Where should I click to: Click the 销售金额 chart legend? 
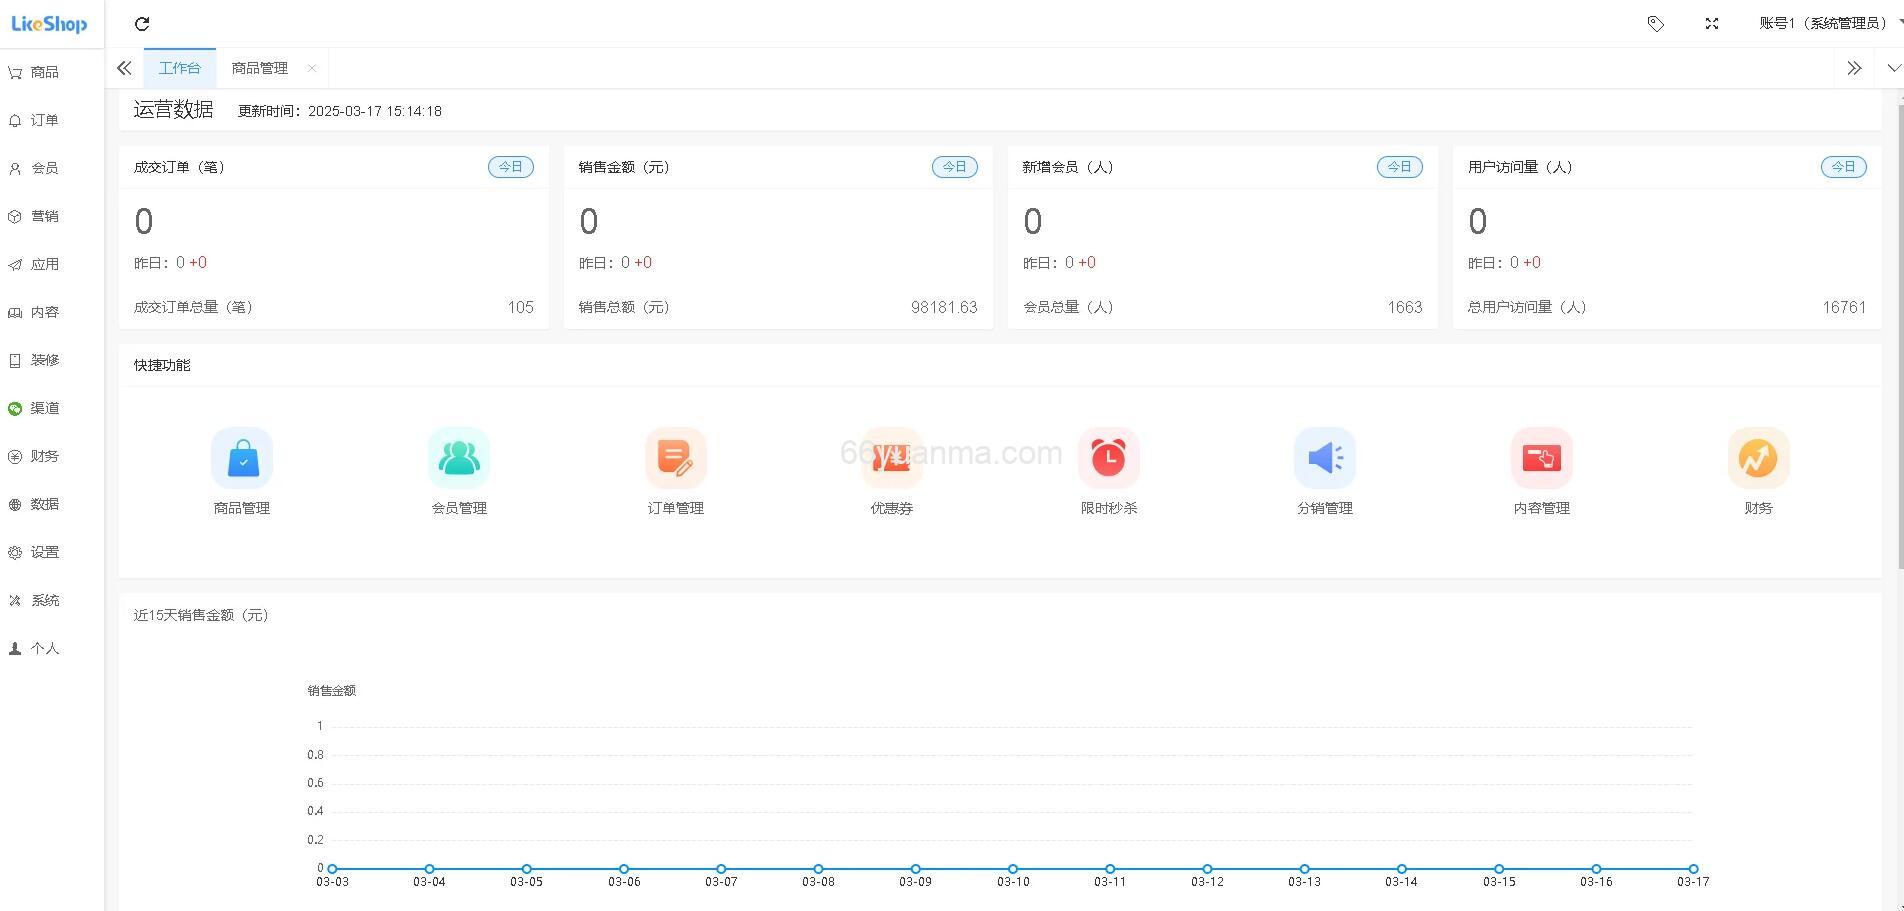coord(331,690)
